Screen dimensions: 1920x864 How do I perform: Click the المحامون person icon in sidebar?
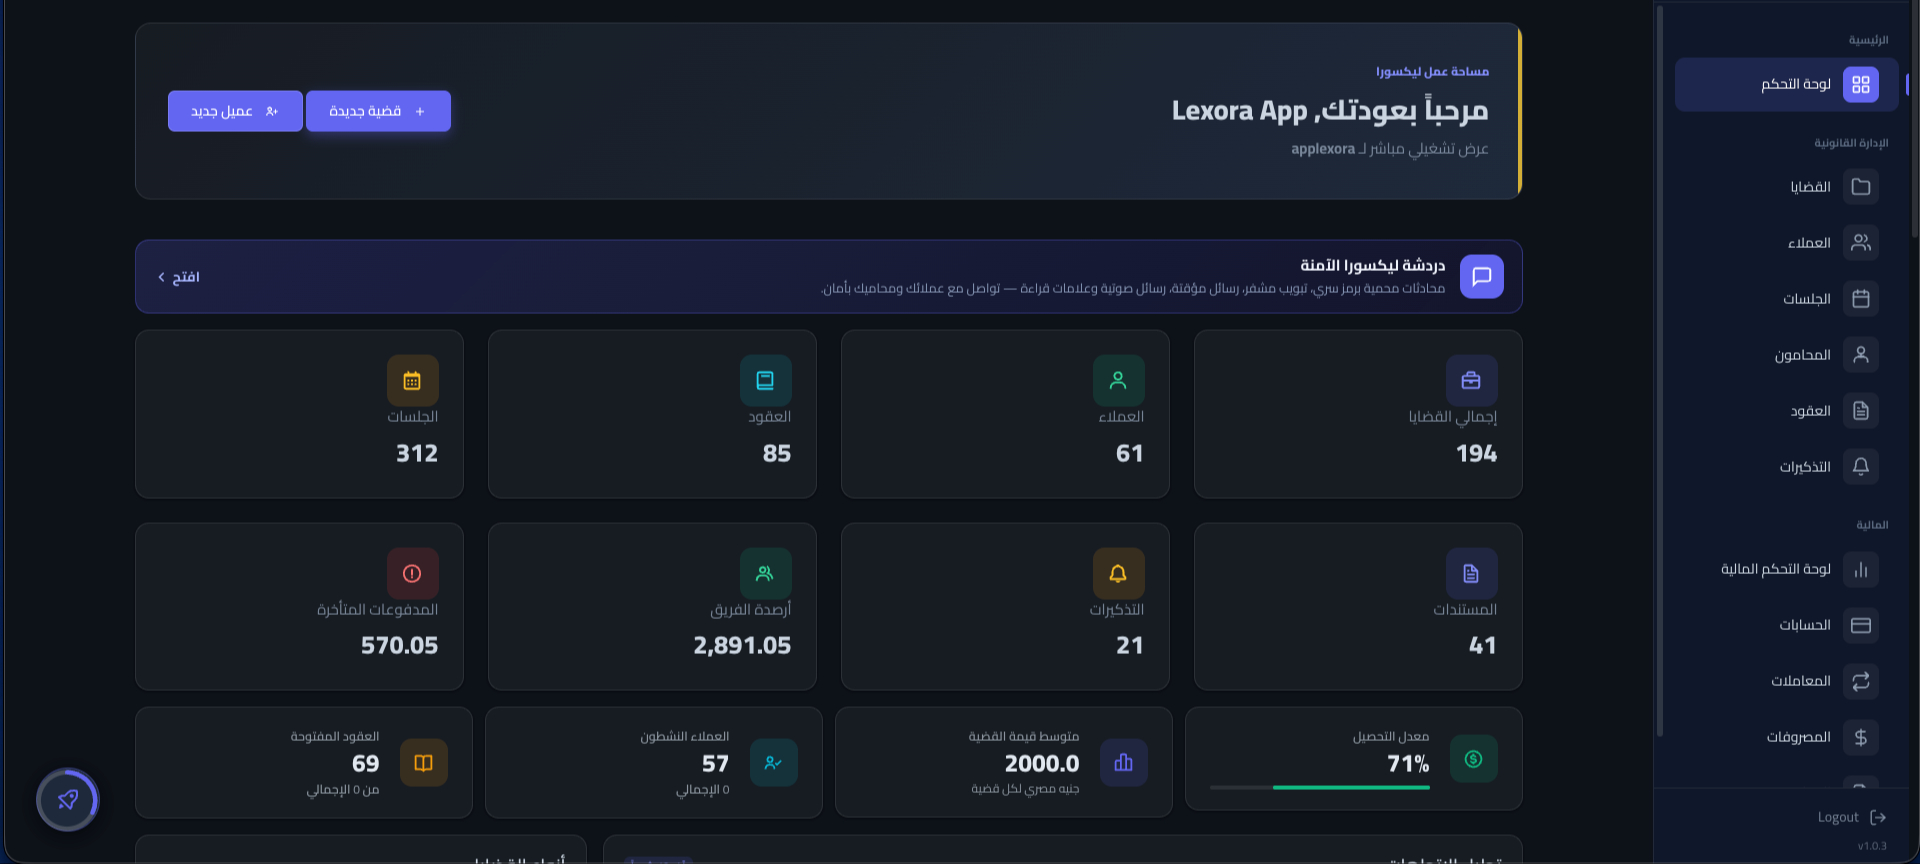1860,355
